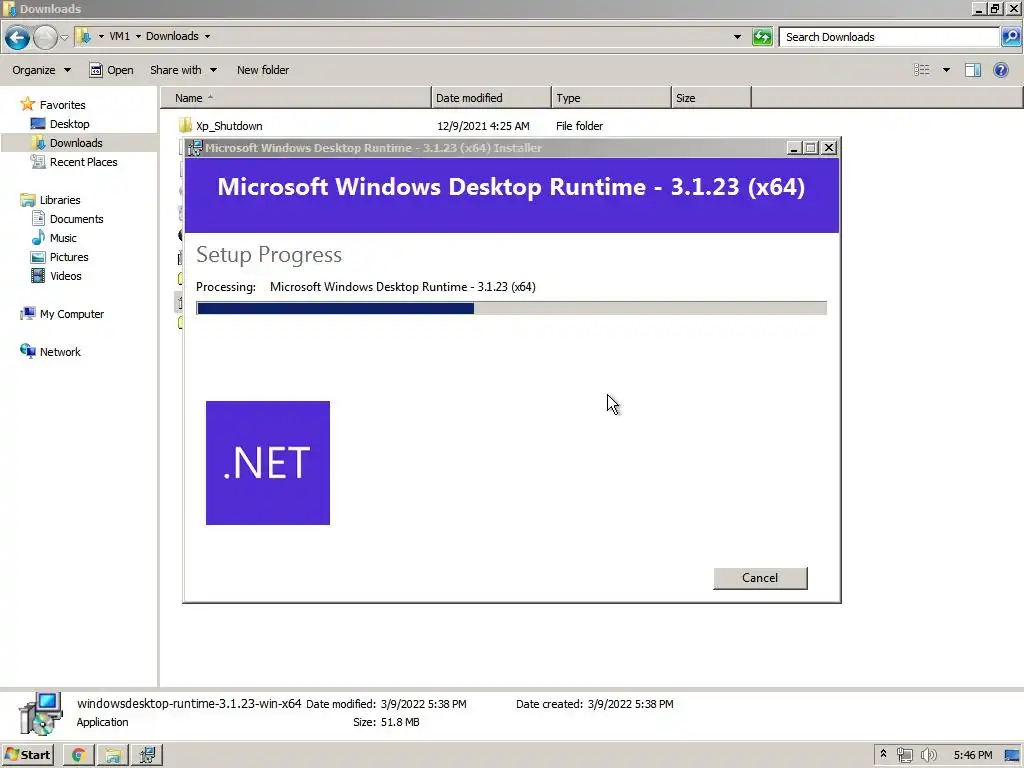
Task: Click the installer file icon in details pane
Action: pyautogui.click(x=41, y=713)
